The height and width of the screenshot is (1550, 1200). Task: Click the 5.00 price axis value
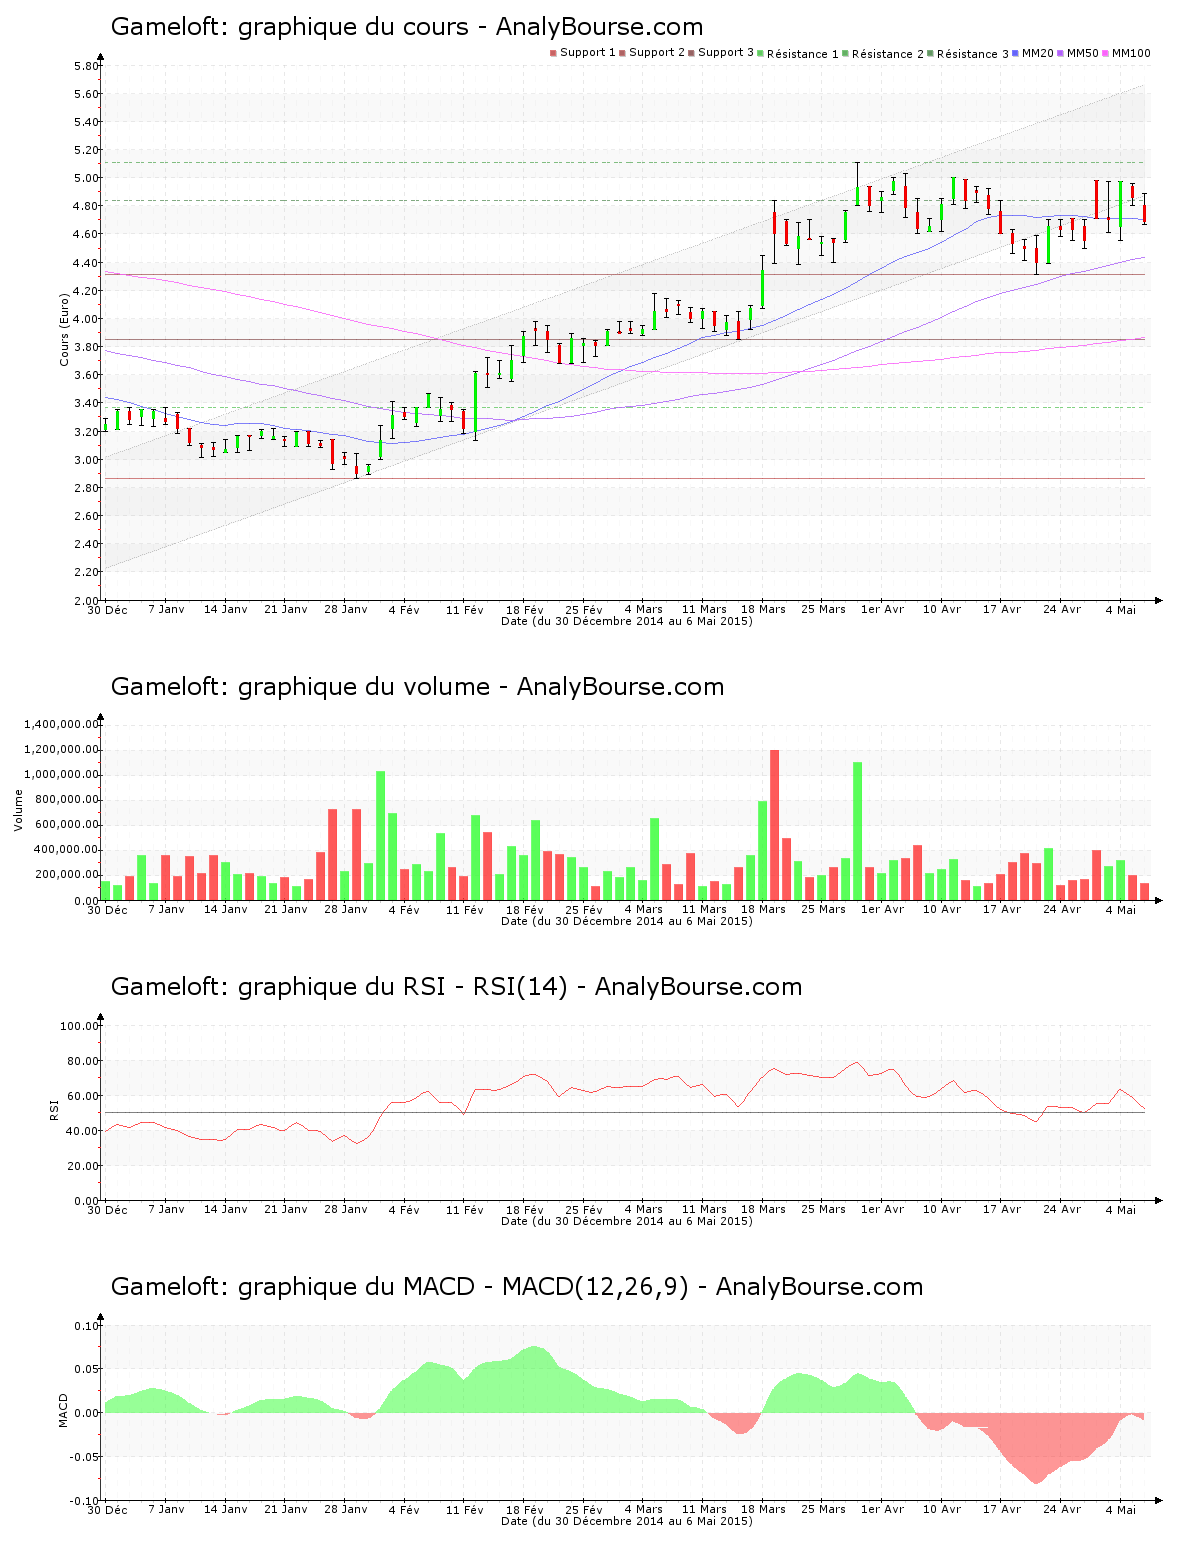(x=86, y=178)
